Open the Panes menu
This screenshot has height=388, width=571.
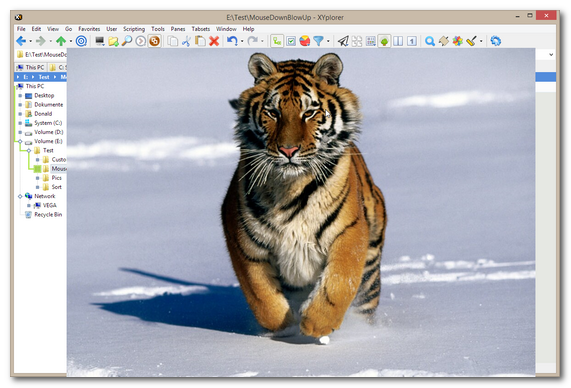click(x=178, y=29)
